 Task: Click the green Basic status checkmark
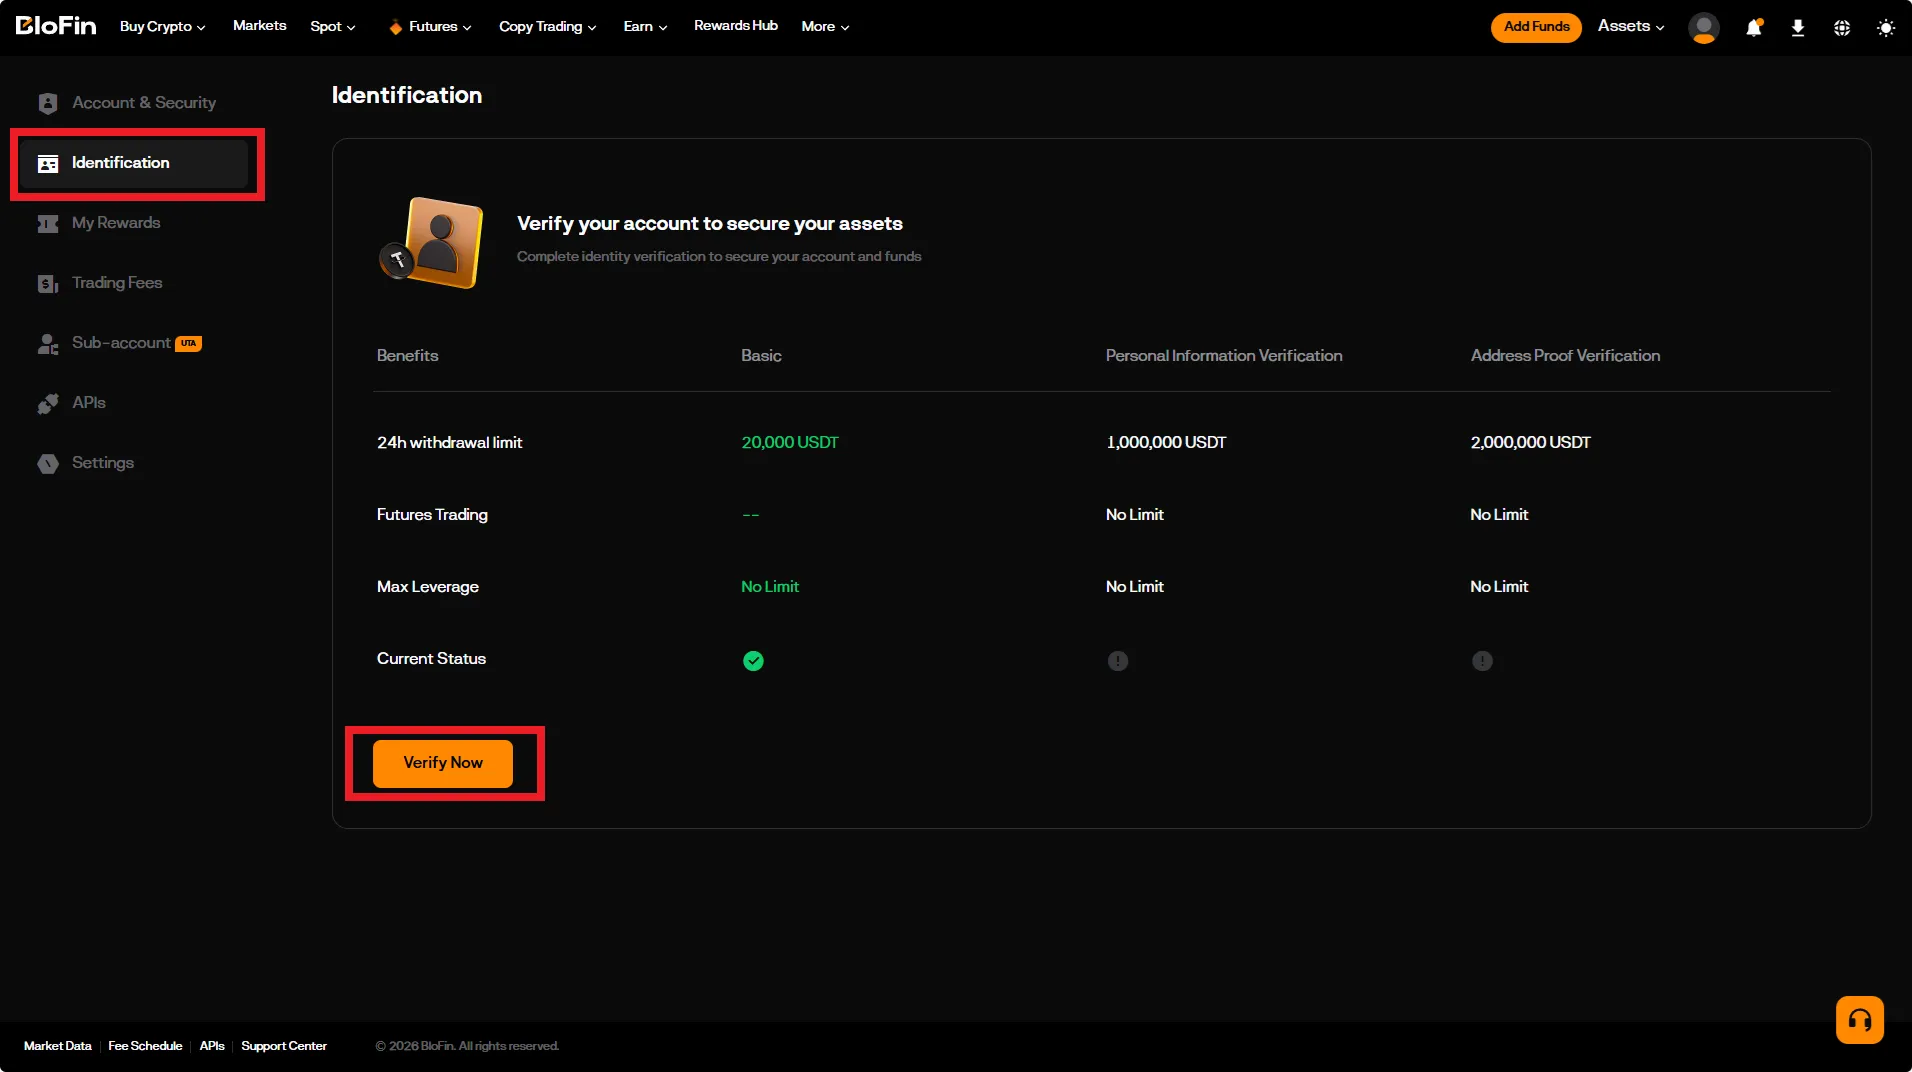(753, 660)
